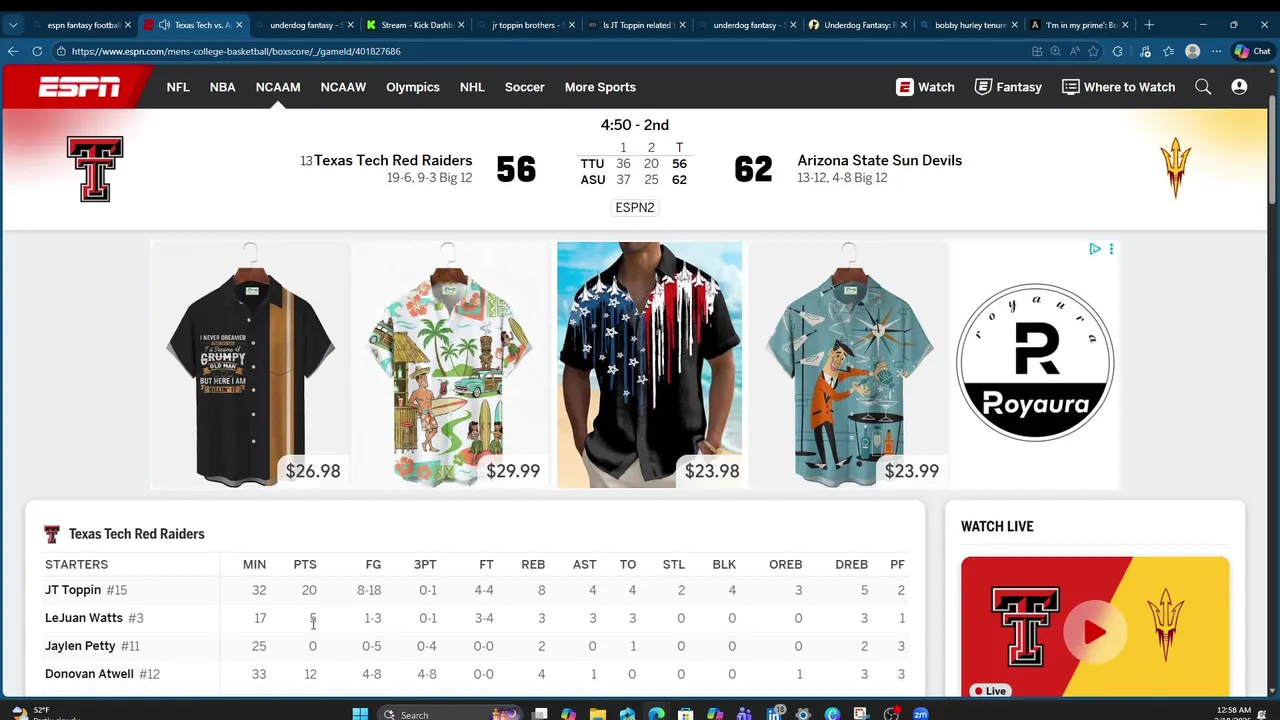Open File Explorer from the taskbar
The height and width of the screenshot is (720, 1280).
point(598,714)
